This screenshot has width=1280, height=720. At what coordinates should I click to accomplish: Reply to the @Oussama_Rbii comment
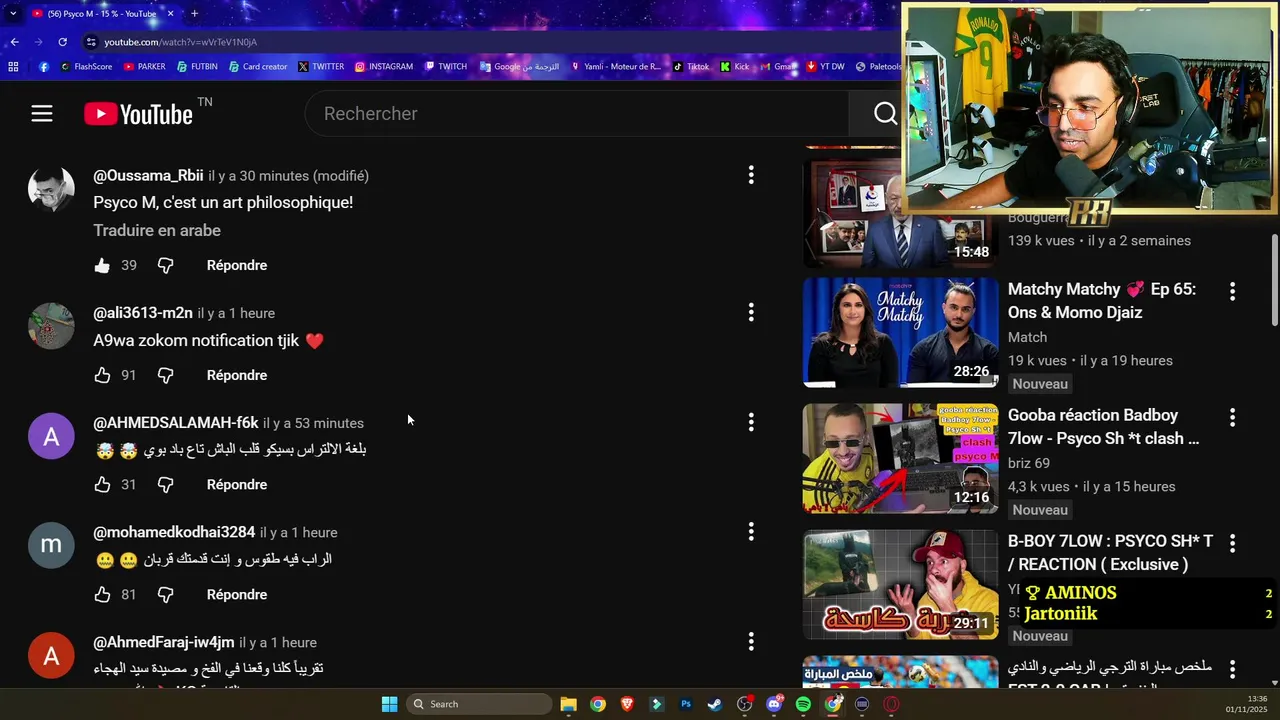237,265
